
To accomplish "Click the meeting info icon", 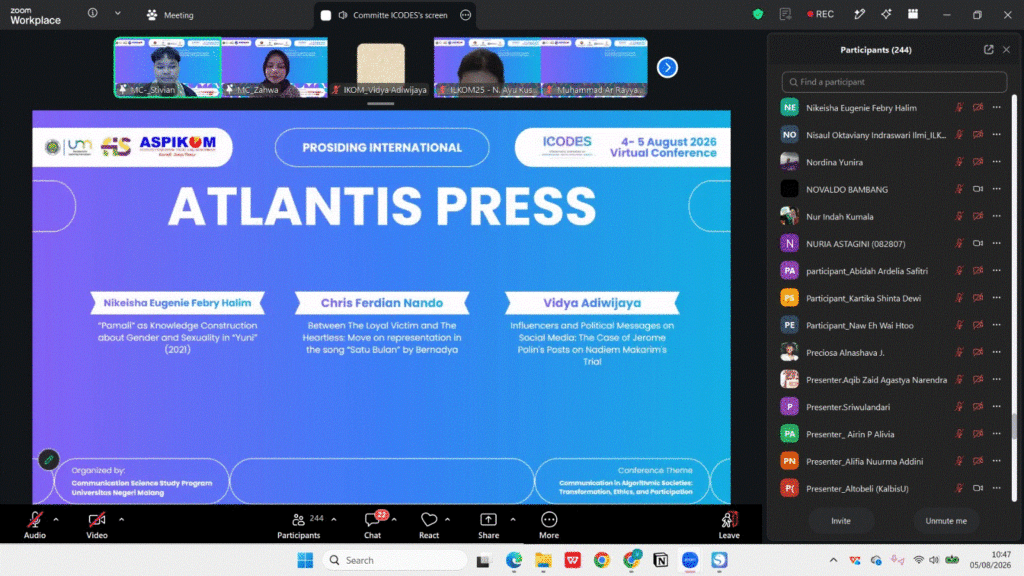I will (x=93, y=13).
